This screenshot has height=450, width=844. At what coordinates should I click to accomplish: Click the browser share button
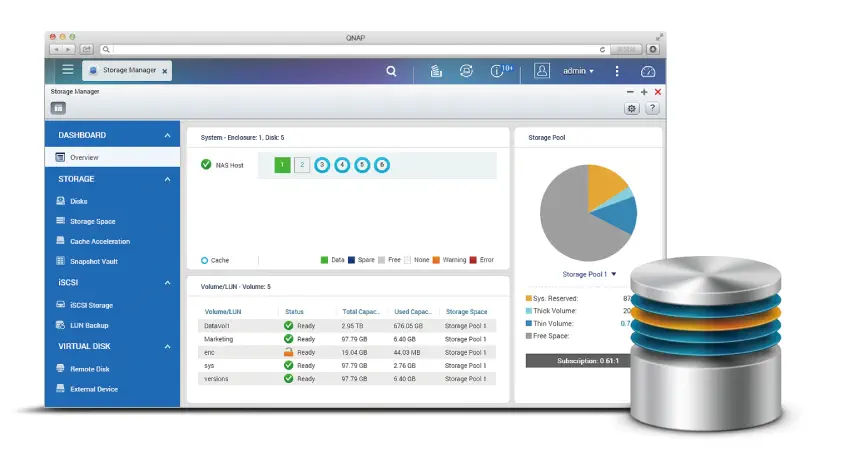pos(86,50)
